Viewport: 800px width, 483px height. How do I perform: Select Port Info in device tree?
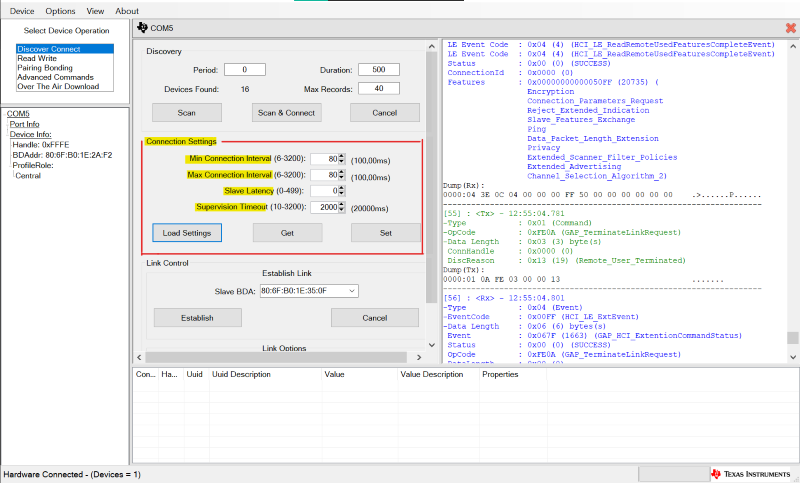coord(25,124)
